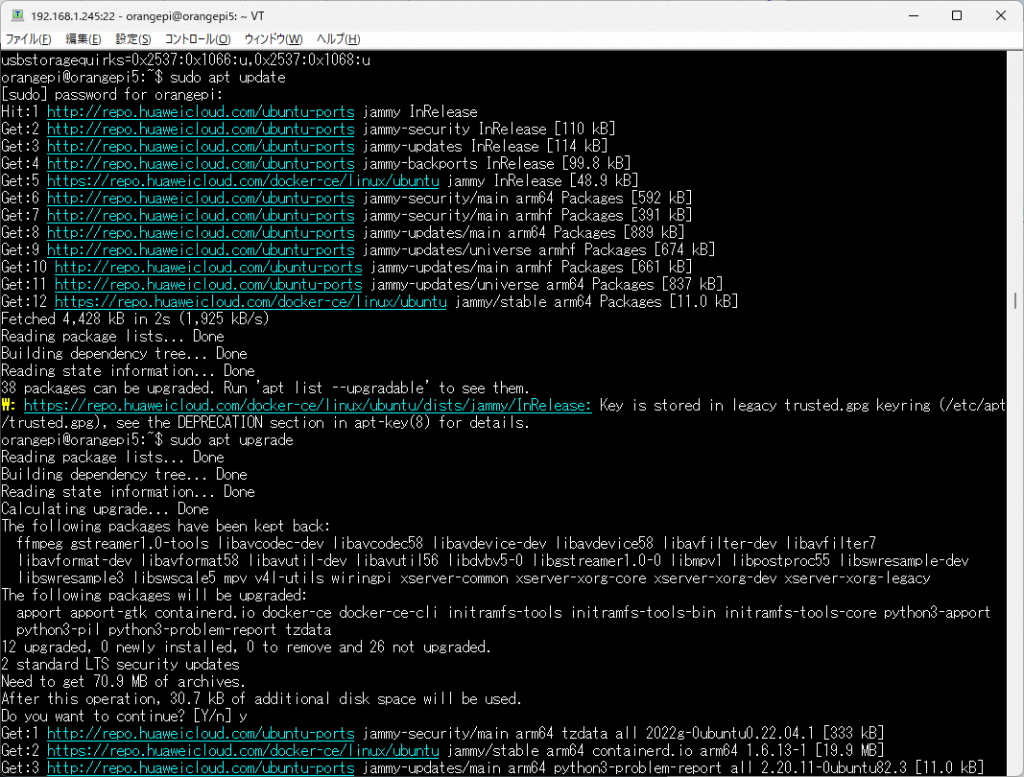Open the warning InRelease docker-ce URL
Viewport: 1024px width, 777px height.
coord(308,405)
